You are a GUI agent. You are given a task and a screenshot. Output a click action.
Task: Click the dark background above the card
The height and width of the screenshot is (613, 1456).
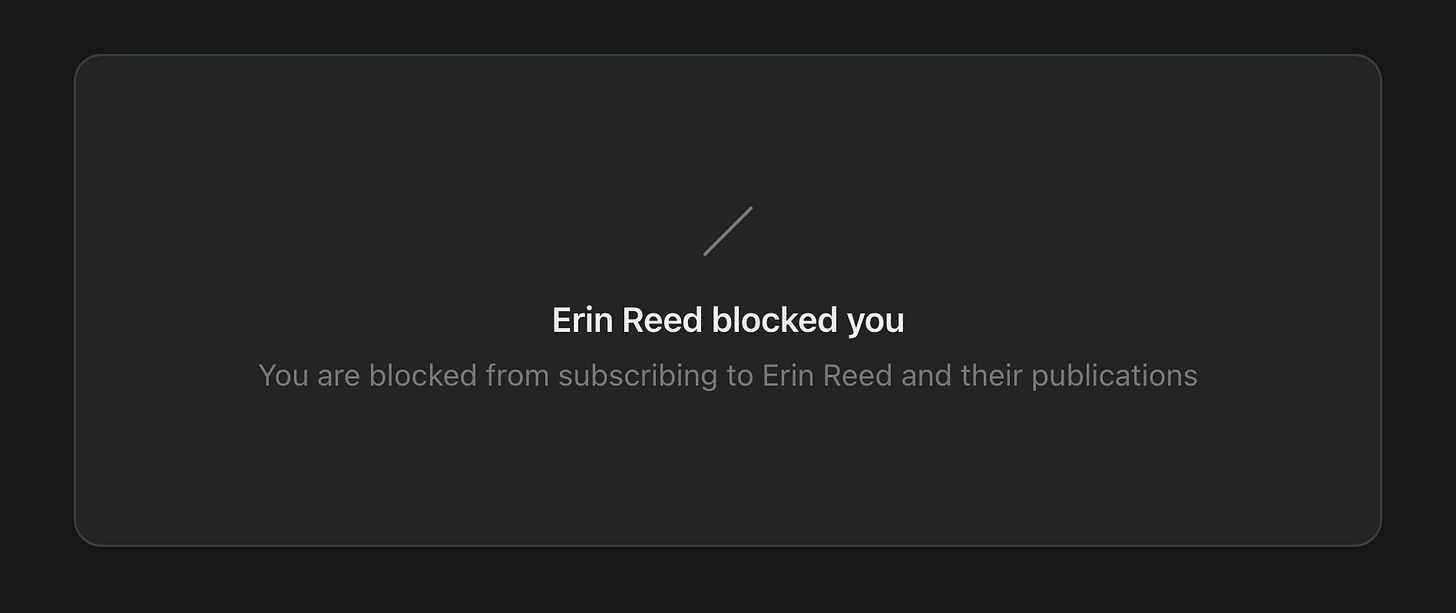click(728, 26)
